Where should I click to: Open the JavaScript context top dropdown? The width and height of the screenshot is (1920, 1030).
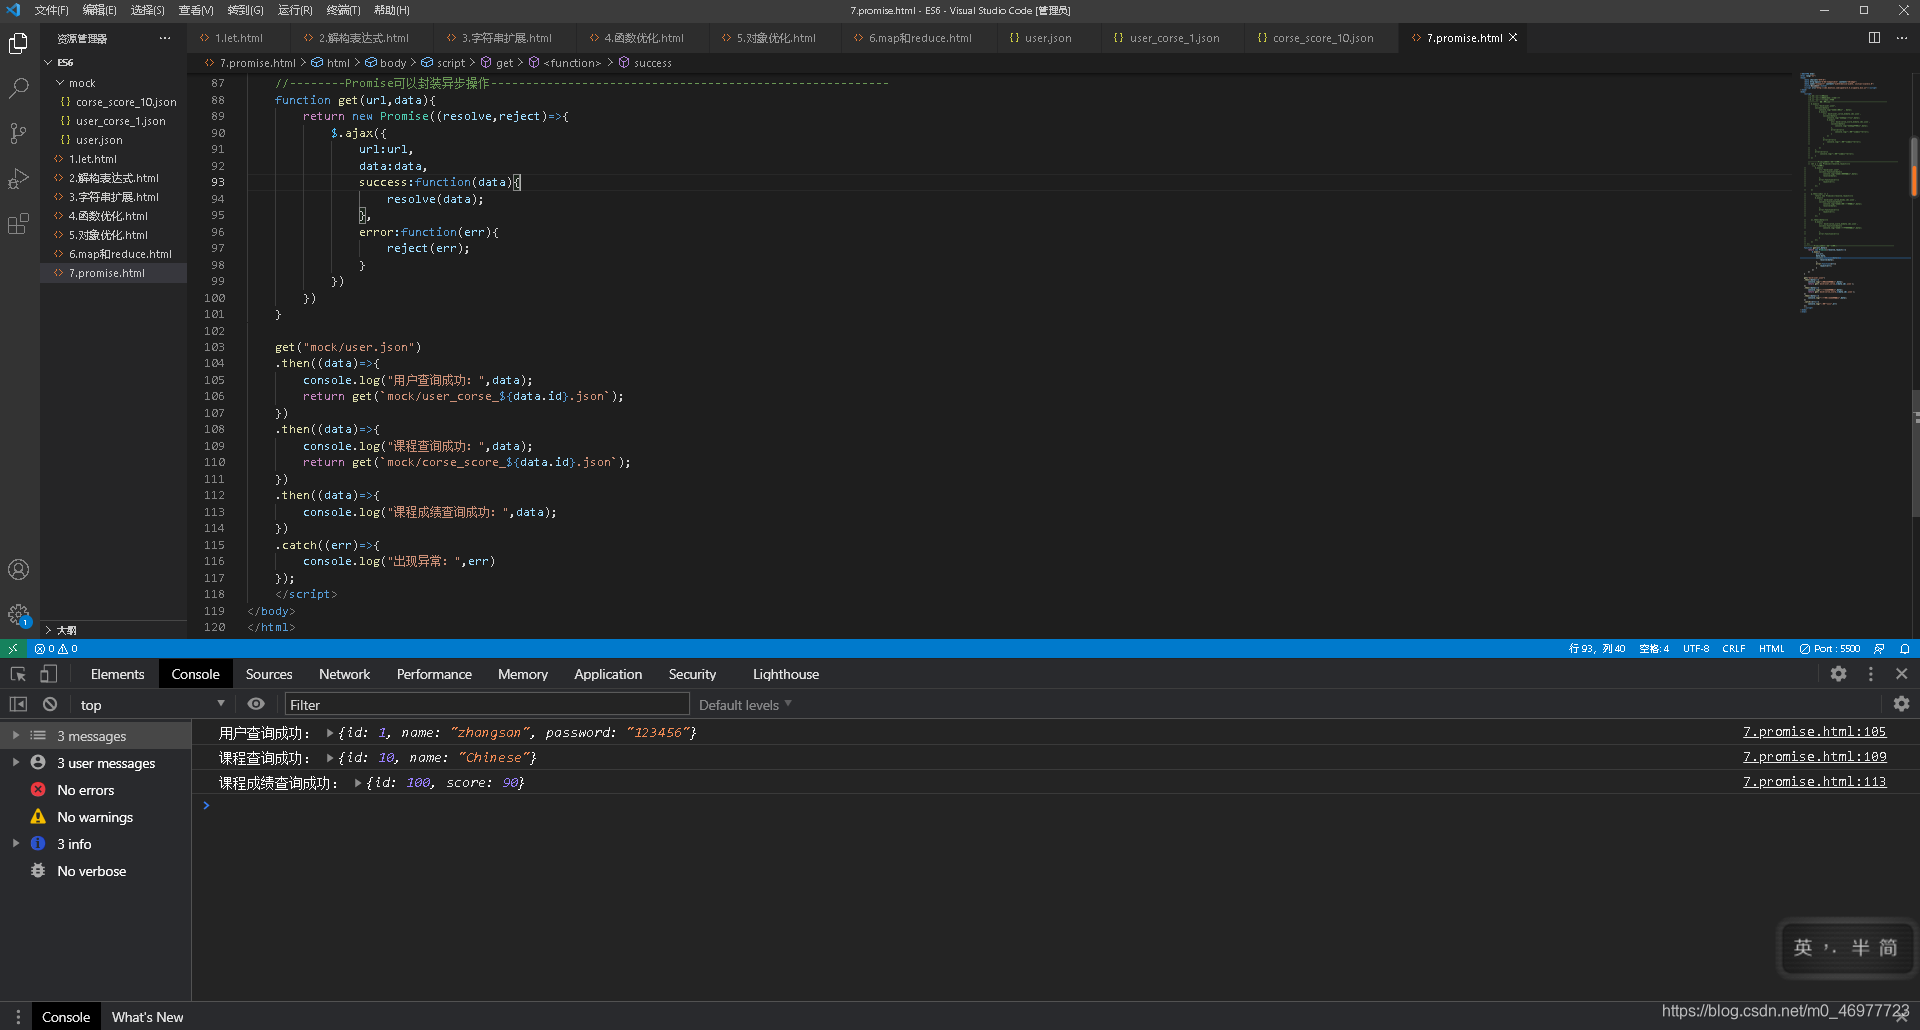tap(152, 705)
